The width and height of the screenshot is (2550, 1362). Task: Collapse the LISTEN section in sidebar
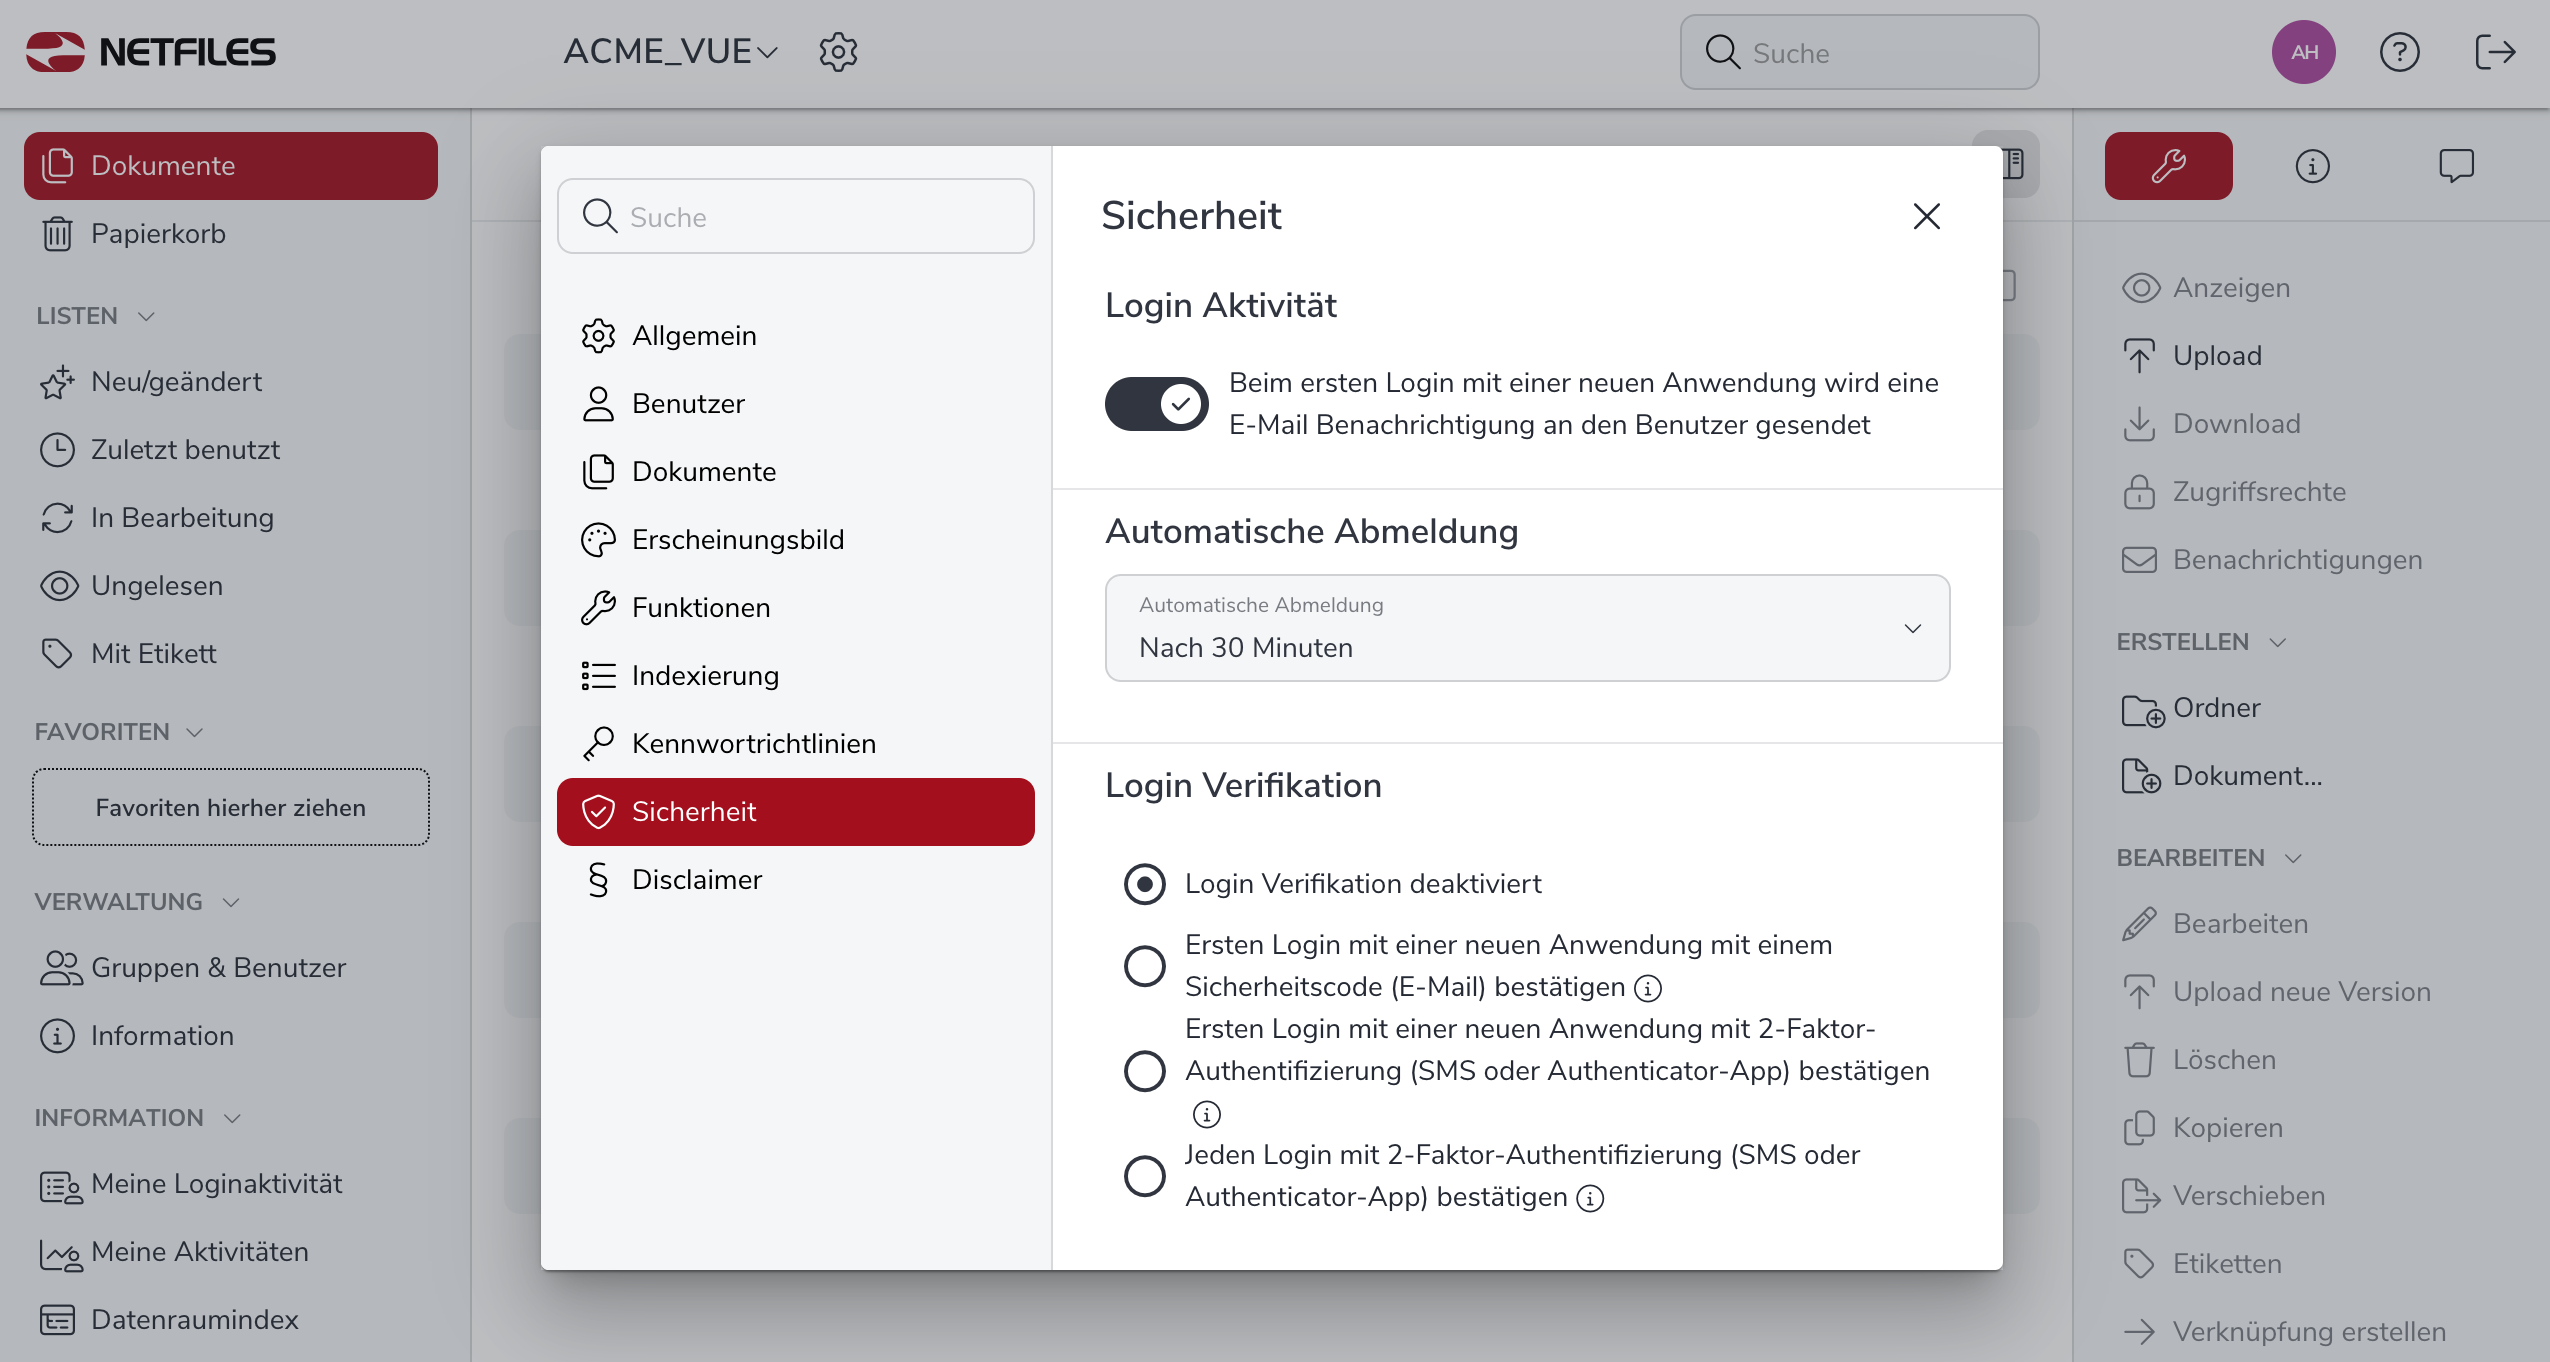[146, 316]
